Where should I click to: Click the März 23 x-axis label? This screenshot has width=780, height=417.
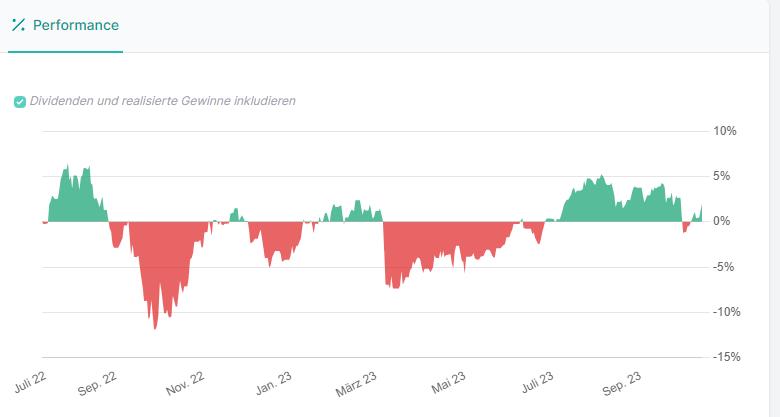[x=356, y=384]
